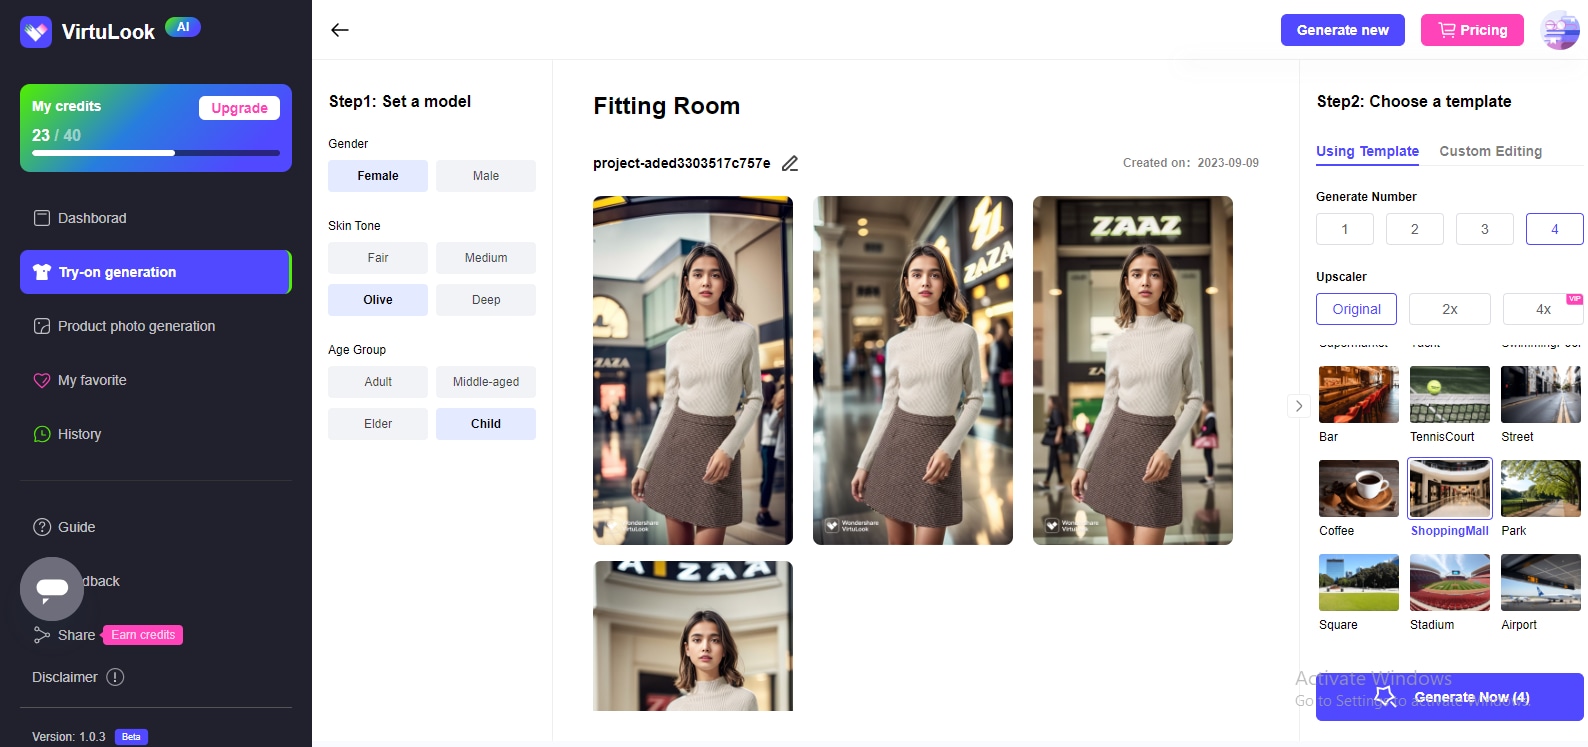Select Female gender option
The height and width of the screenshot is (747, 1588).
[378, 176]
